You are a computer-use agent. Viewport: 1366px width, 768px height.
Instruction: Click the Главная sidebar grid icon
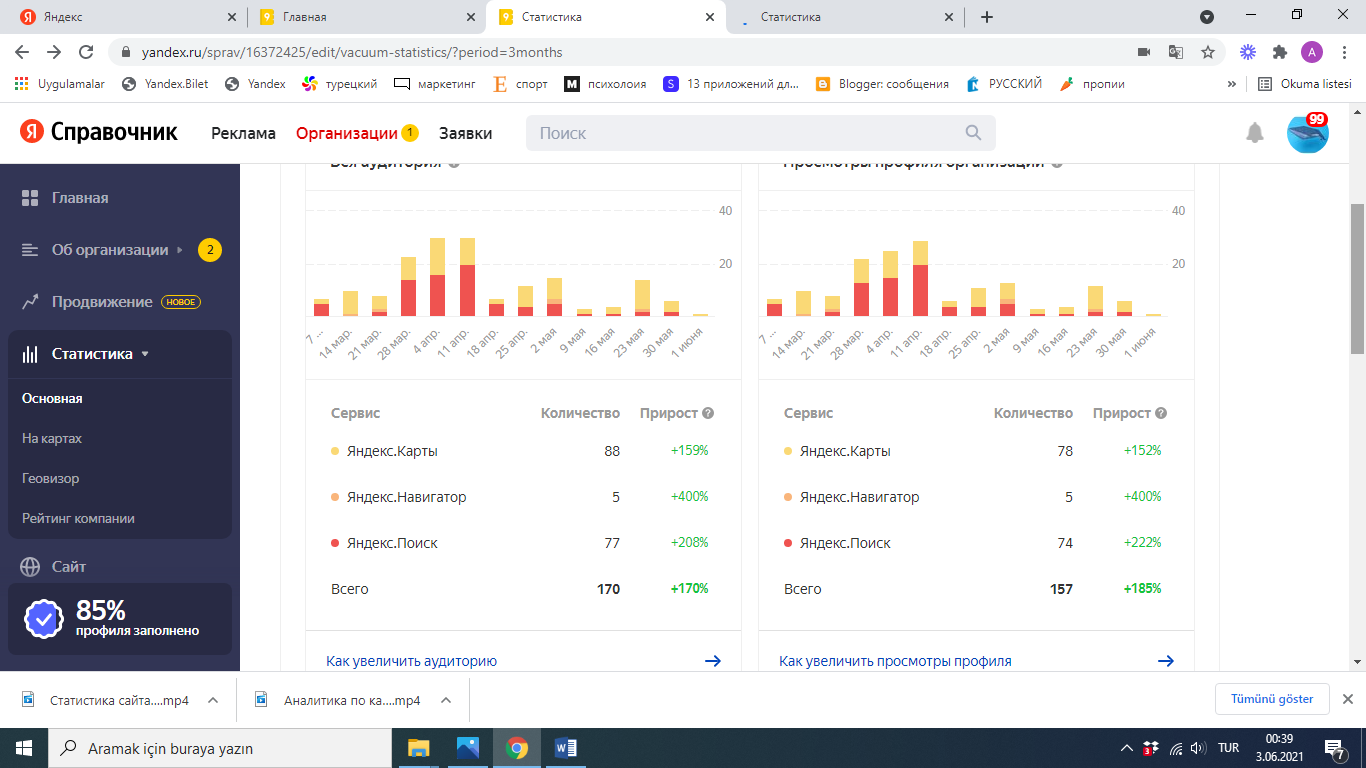pyautogui.click(x=30, y=198)
